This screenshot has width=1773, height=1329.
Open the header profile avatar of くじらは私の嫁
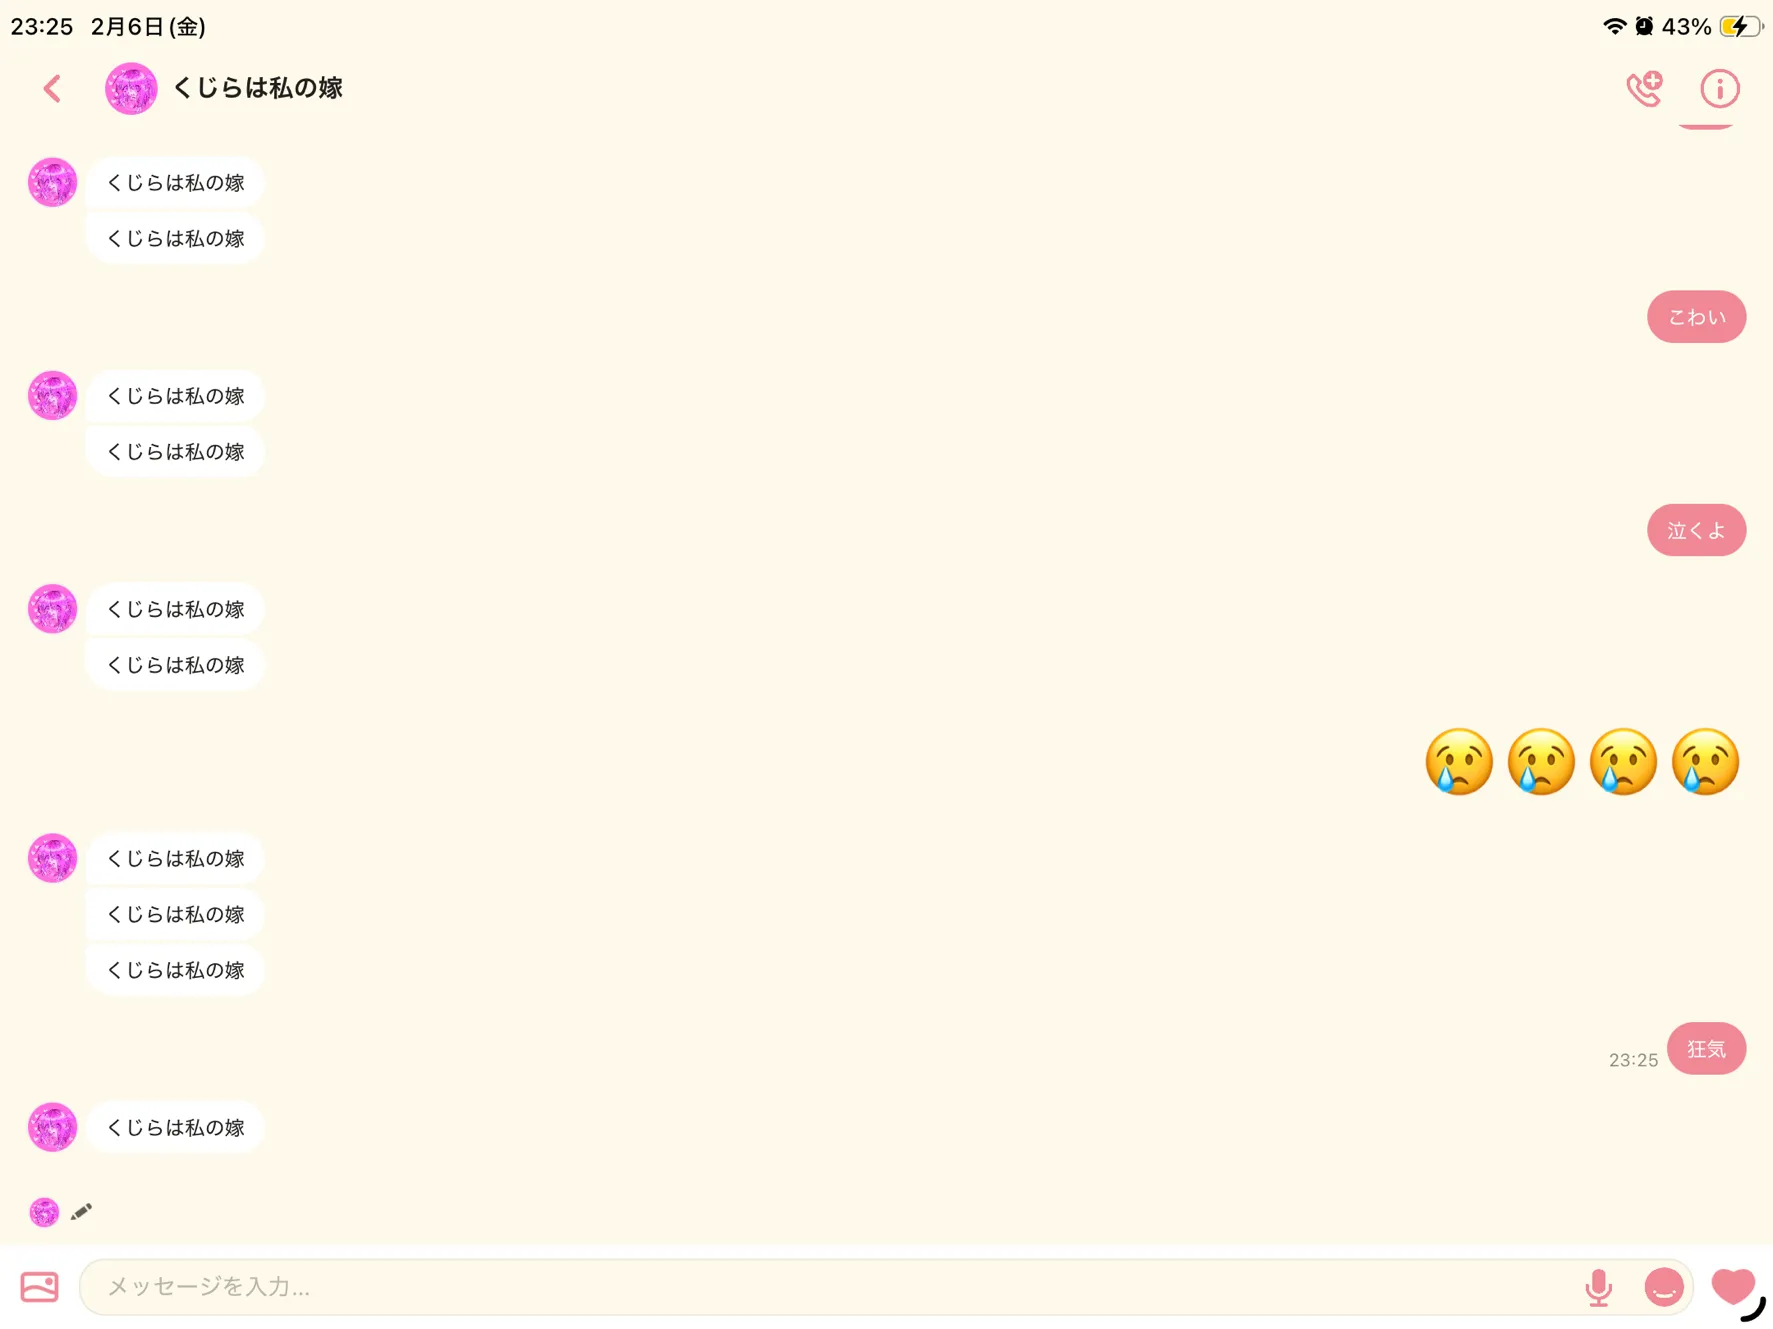(x=131, y=89)
